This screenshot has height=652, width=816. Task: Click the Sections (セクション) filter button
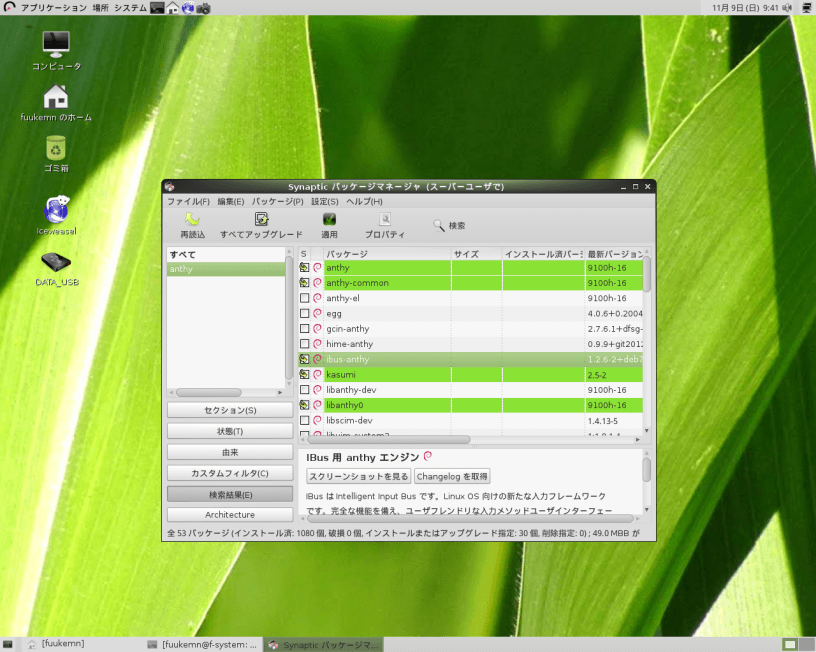pos(230,410)
